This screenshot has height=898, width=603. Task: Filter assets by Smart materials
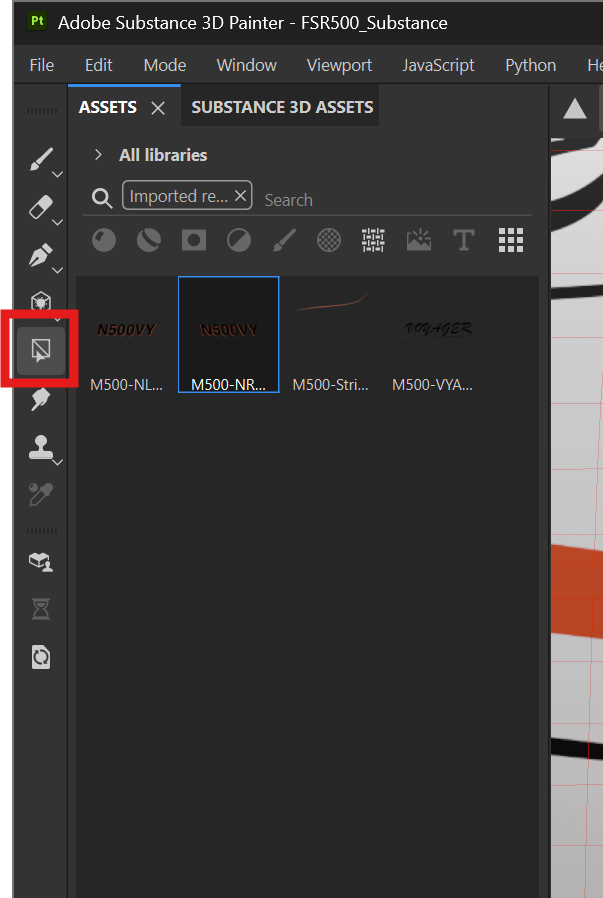pos(149,240)
